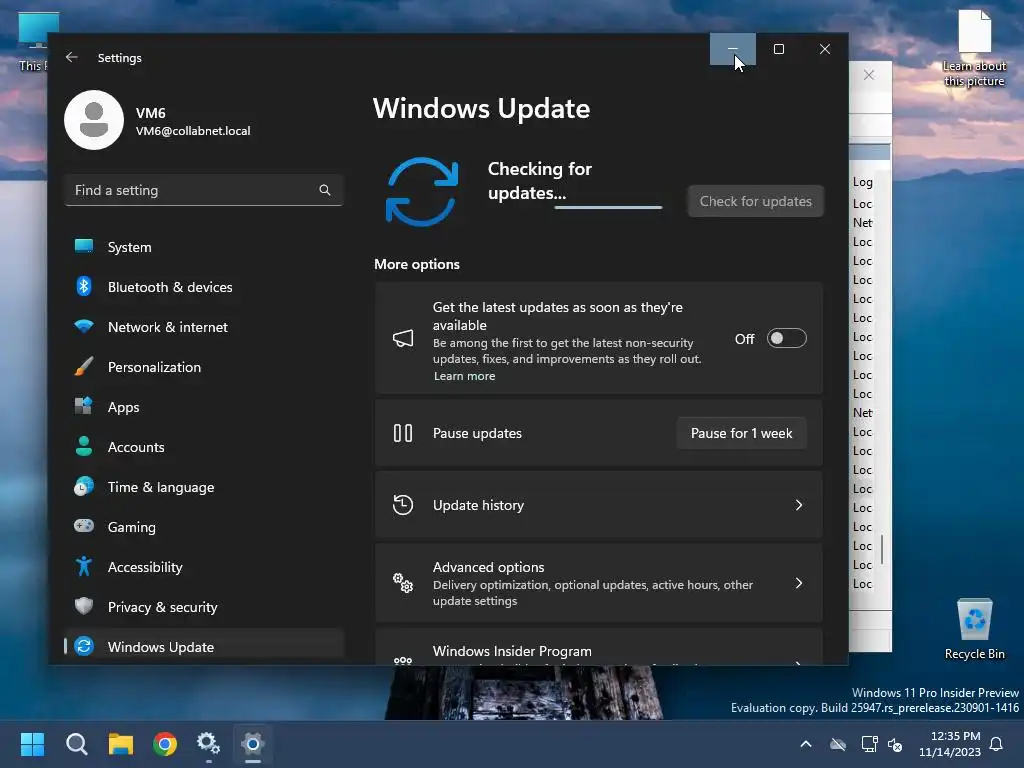Image resolution: width=1024 pixels, height=768 pixels.
Task: Open File Explorer from taskbar
Action: click(x=121, y=744)
